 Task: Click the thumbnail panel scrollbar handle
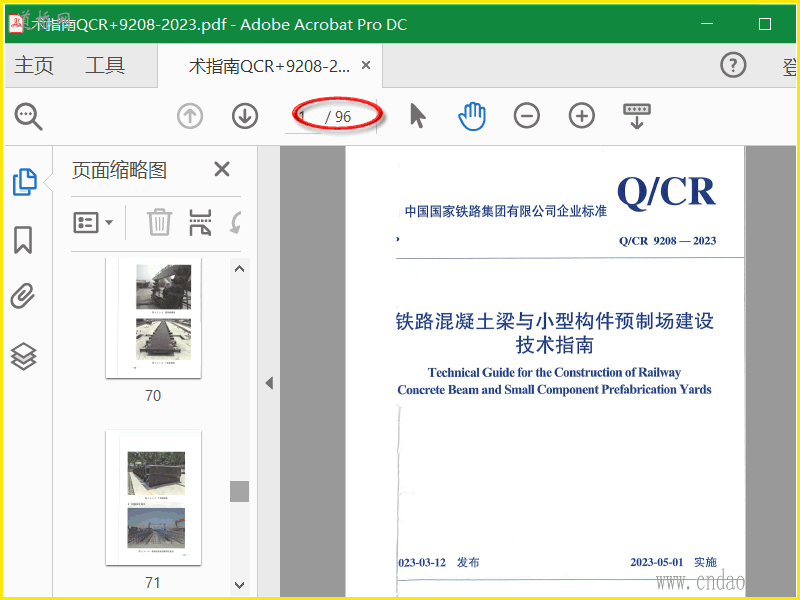point(240,491)
